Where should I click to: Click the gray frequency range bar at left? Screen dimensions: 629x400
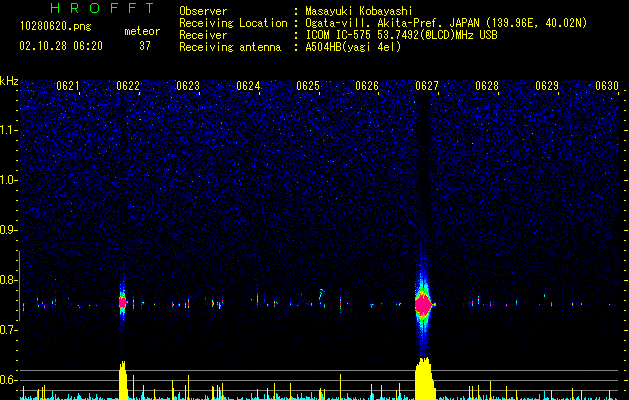pyautogui.click(x=19, y=285)
